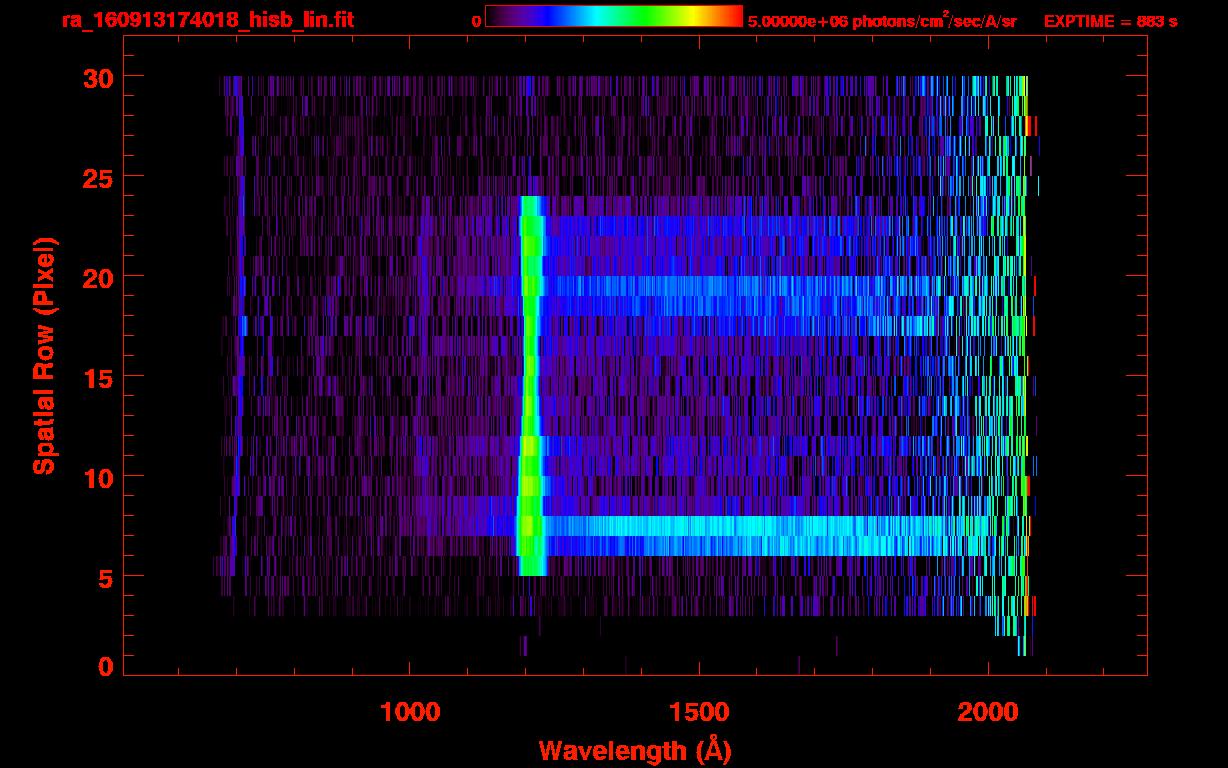Click the y-axis tick label 0

tap(107, 667)
